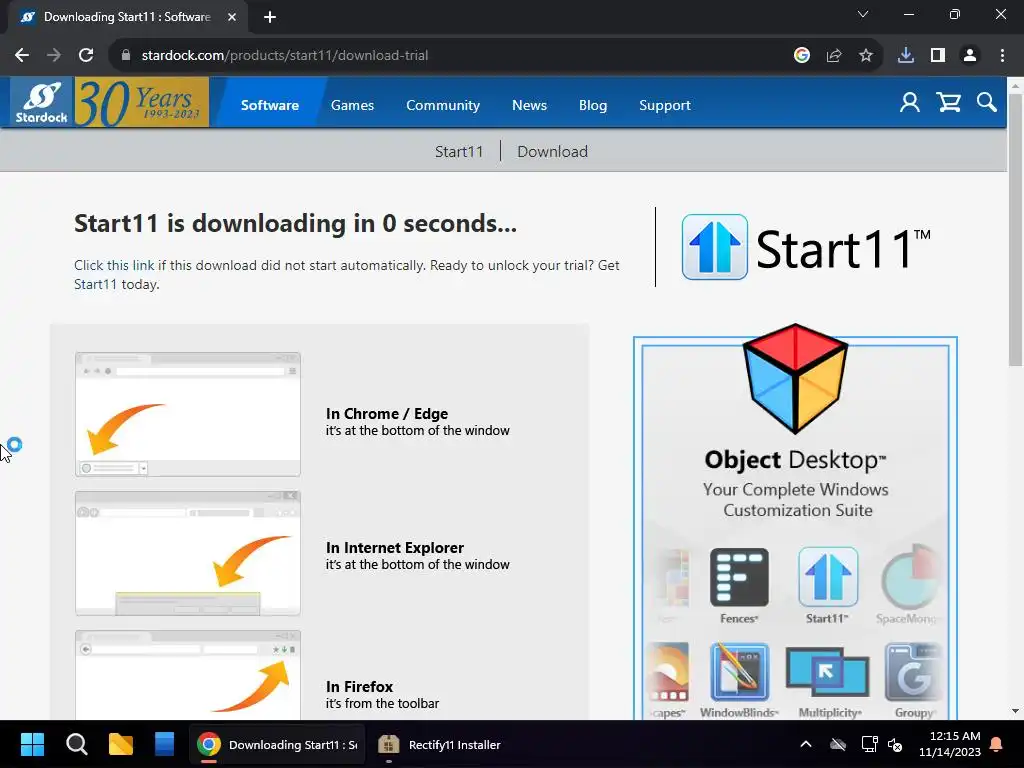Click the Groupy product icon

pyautogui.click(x=913, y=671)
